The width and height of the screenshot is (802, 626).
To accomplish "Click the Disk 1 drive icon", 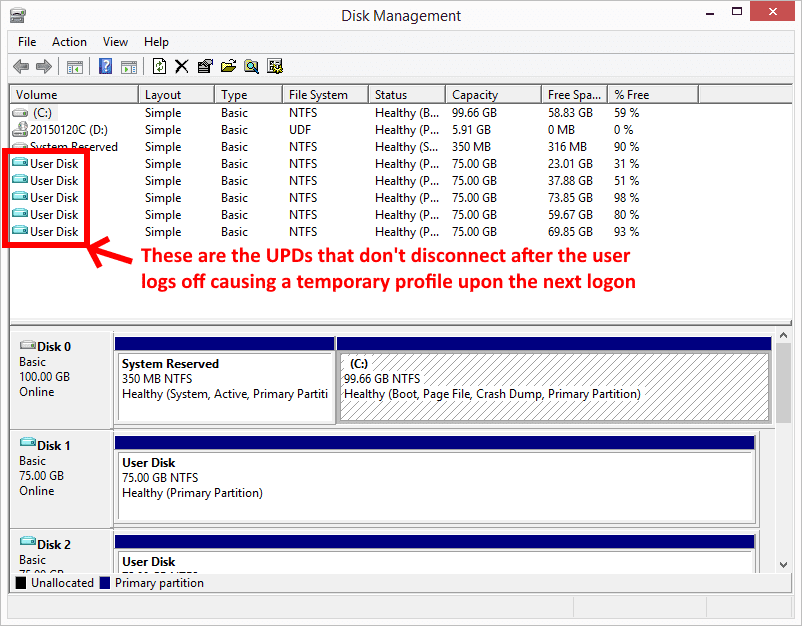I will pyautogui.click(x=28, y=442).
